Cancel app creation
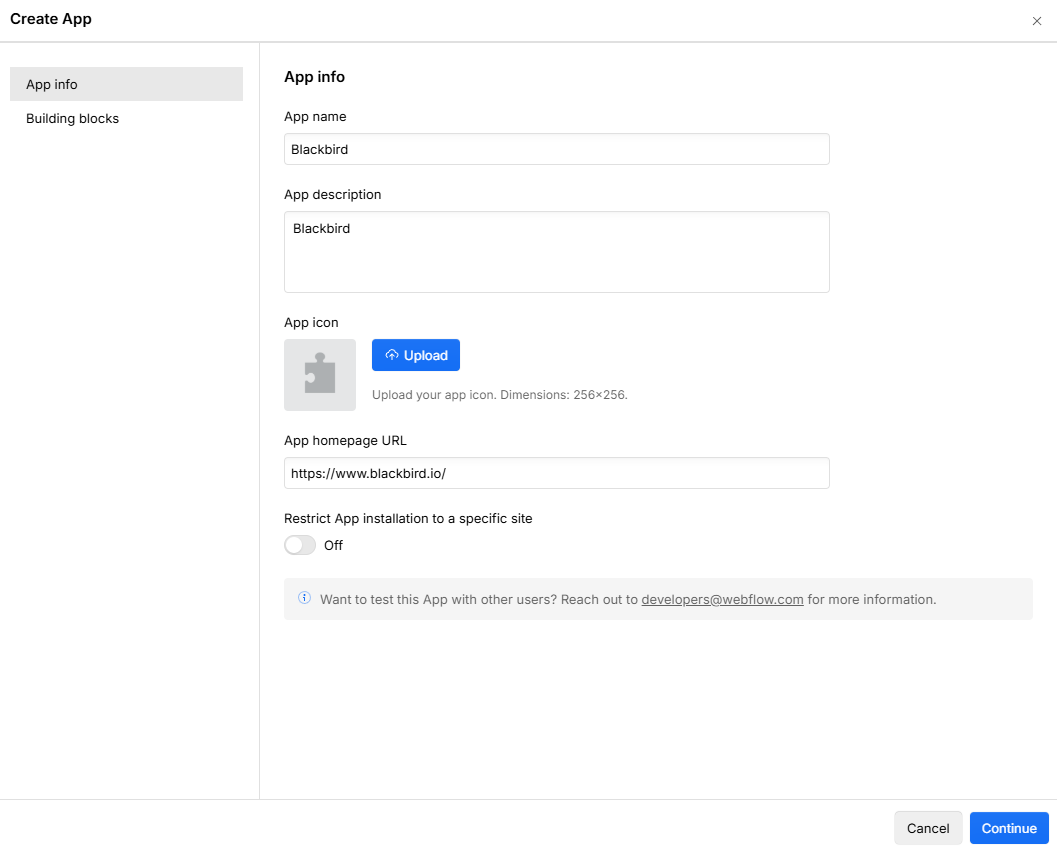The image size is (1057, 855). 928,828
